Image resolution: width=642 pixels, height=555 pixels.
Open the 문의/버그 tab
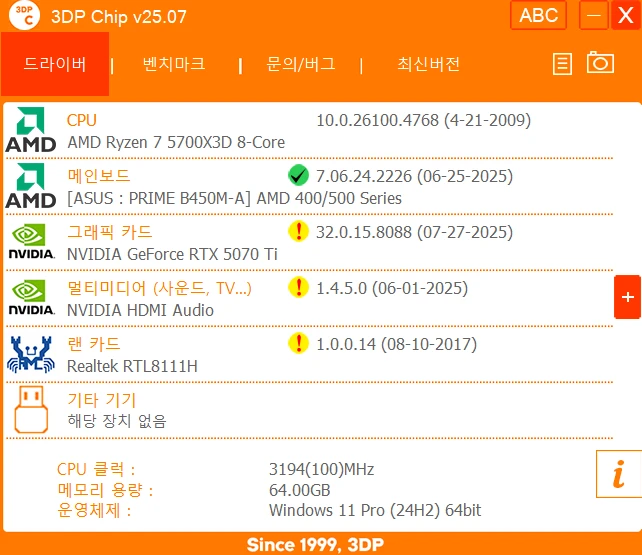pyautogui.click(x=301, y=64)
